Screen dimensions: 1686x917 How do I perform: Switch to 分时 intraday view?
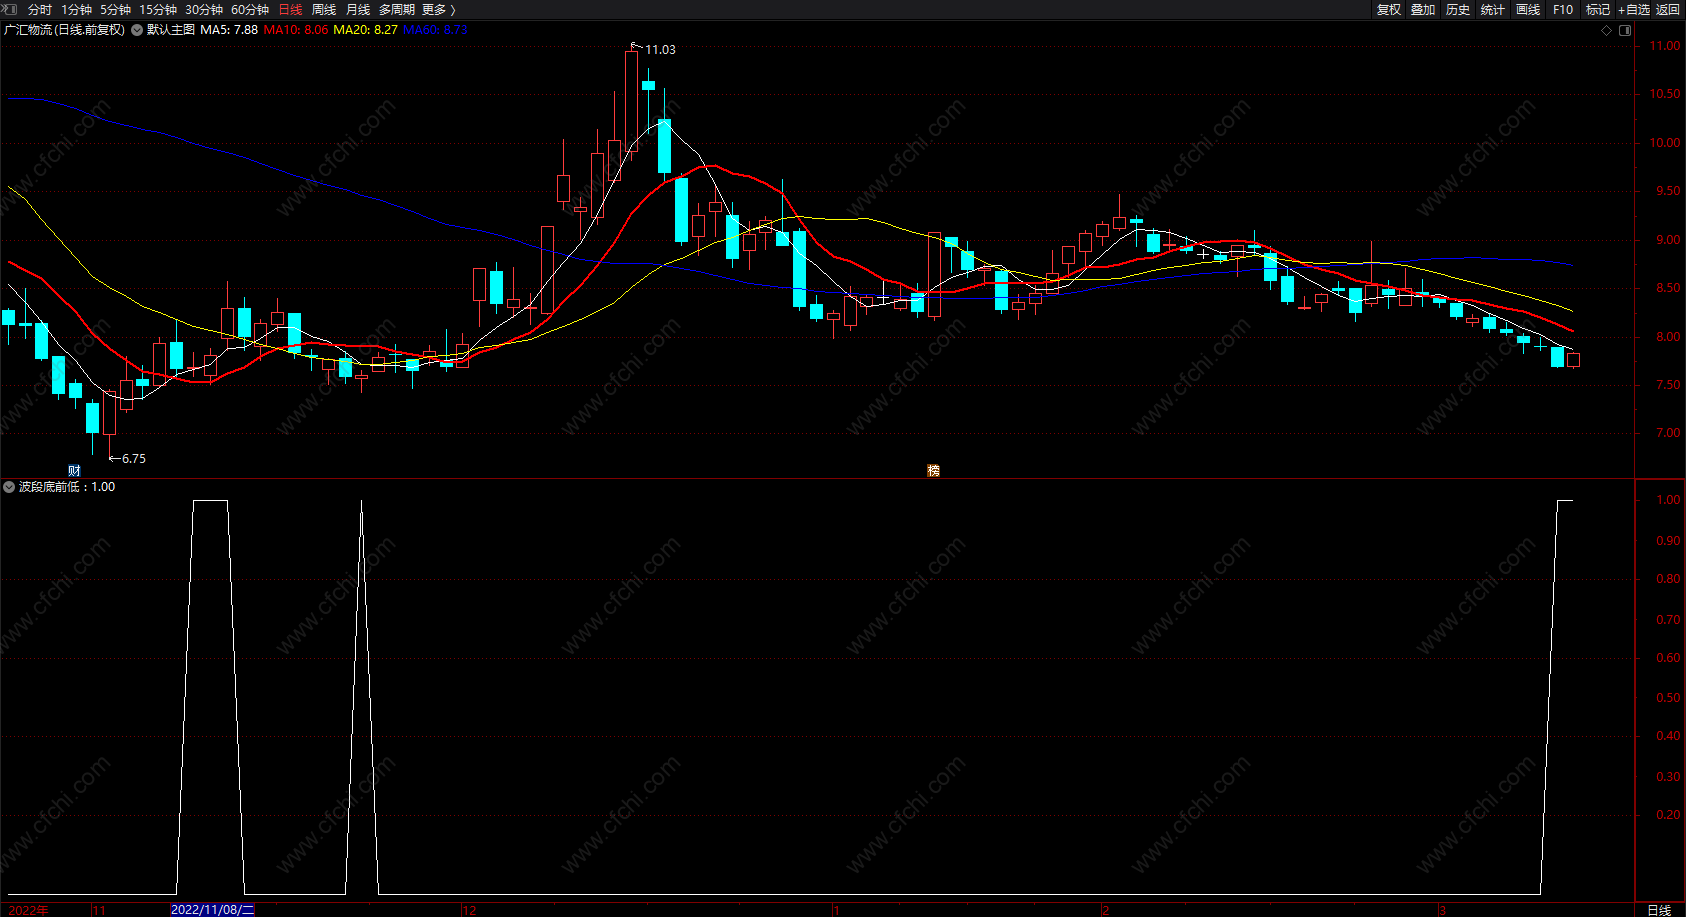pos(40,10)
